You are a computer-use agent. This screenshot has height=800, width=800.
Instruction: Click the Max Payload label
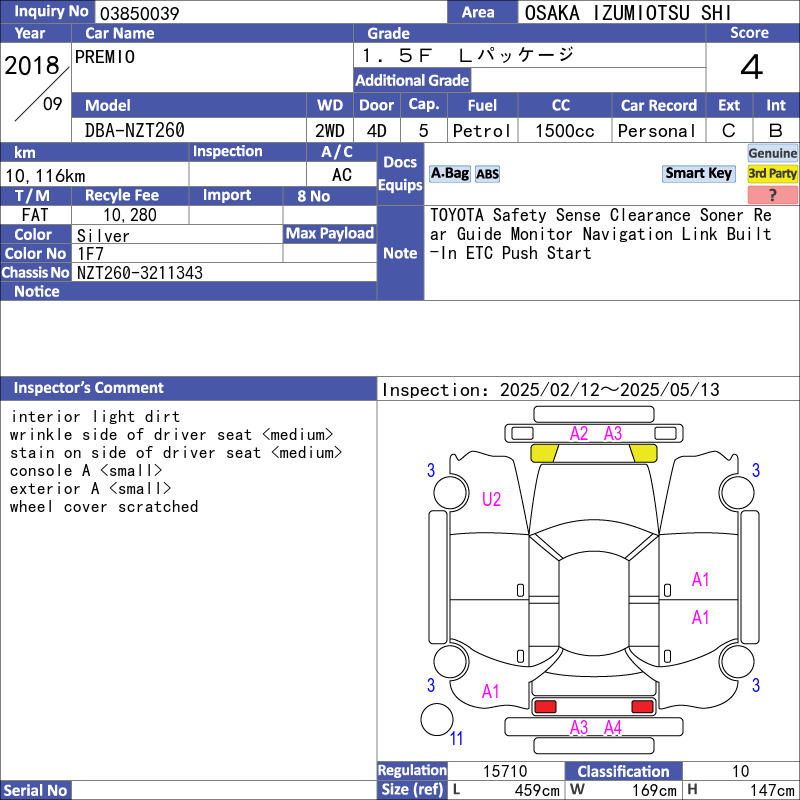click(329, 234)
